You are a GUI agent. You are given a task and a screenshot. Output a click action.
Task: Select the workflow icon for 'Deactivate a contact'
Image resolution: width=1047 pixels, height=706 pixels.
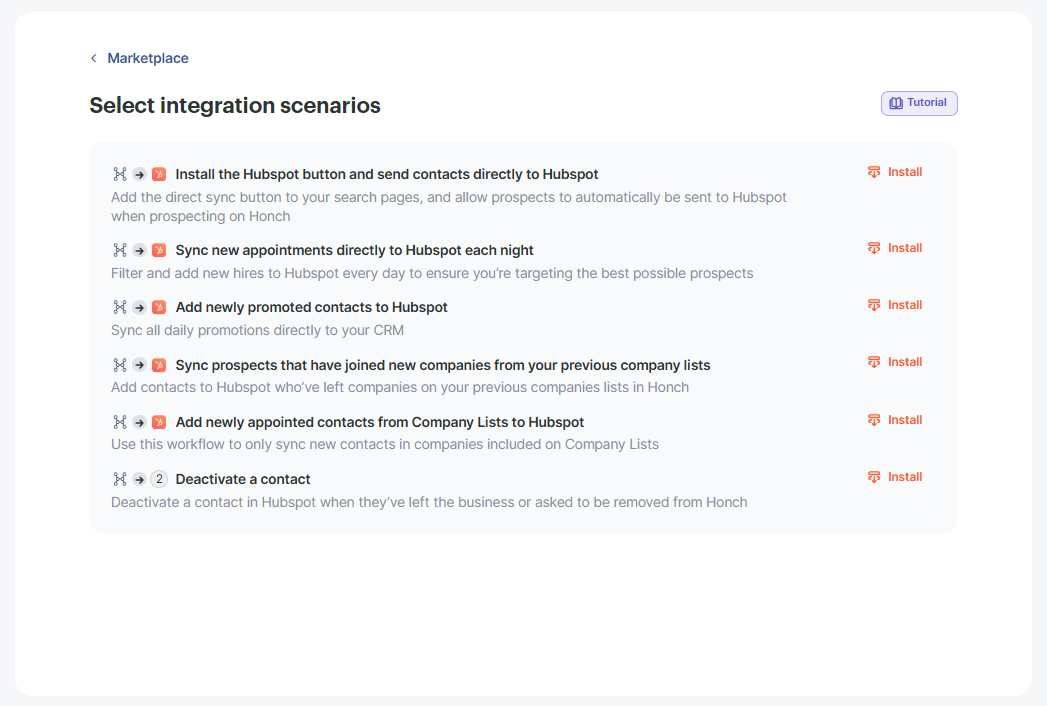click(119, 479)
